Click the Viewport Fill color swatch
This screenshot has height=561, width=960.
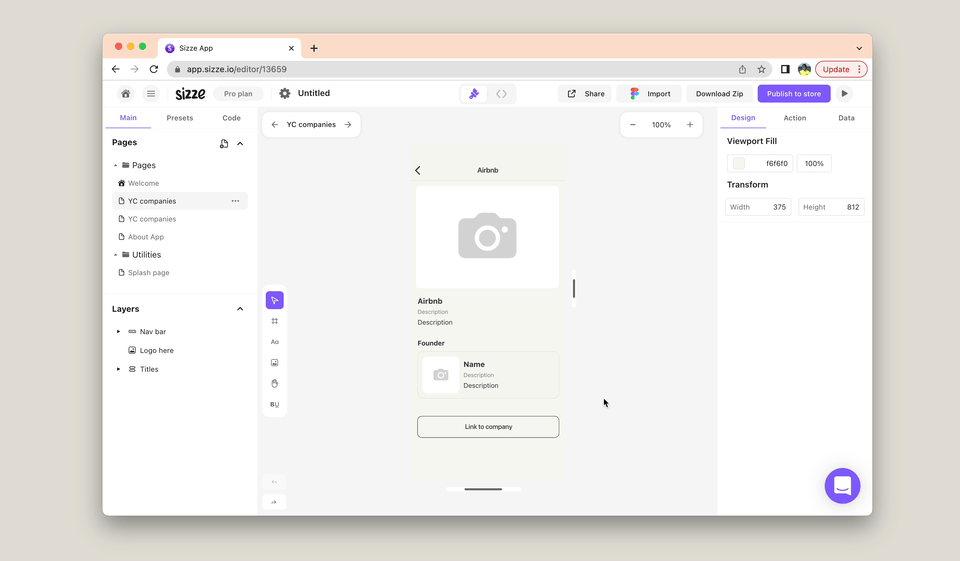point(739,164)
